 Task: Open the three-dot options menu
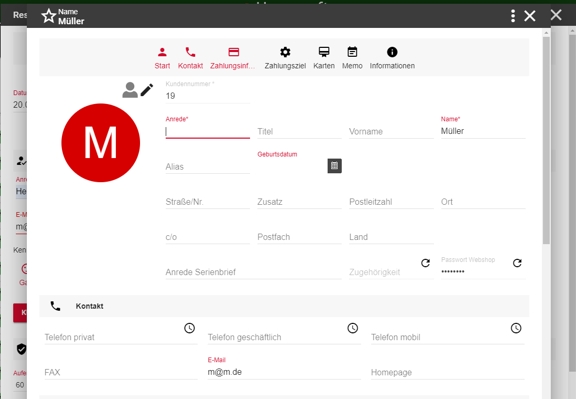(x=513, y=16)
